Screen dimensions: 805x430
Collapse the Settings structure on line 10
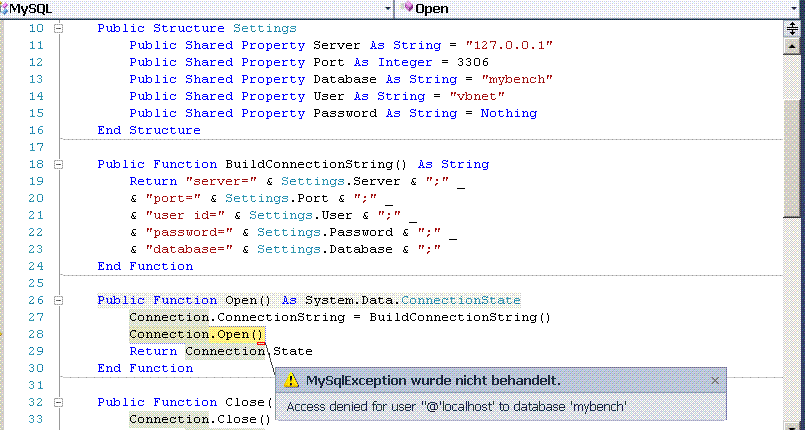point(59,28)
